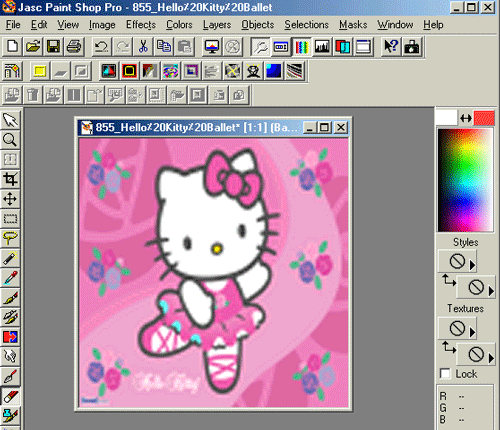Expand the foreground texture flyout arrow
This screenshot has width=500, height=430.
472,332
